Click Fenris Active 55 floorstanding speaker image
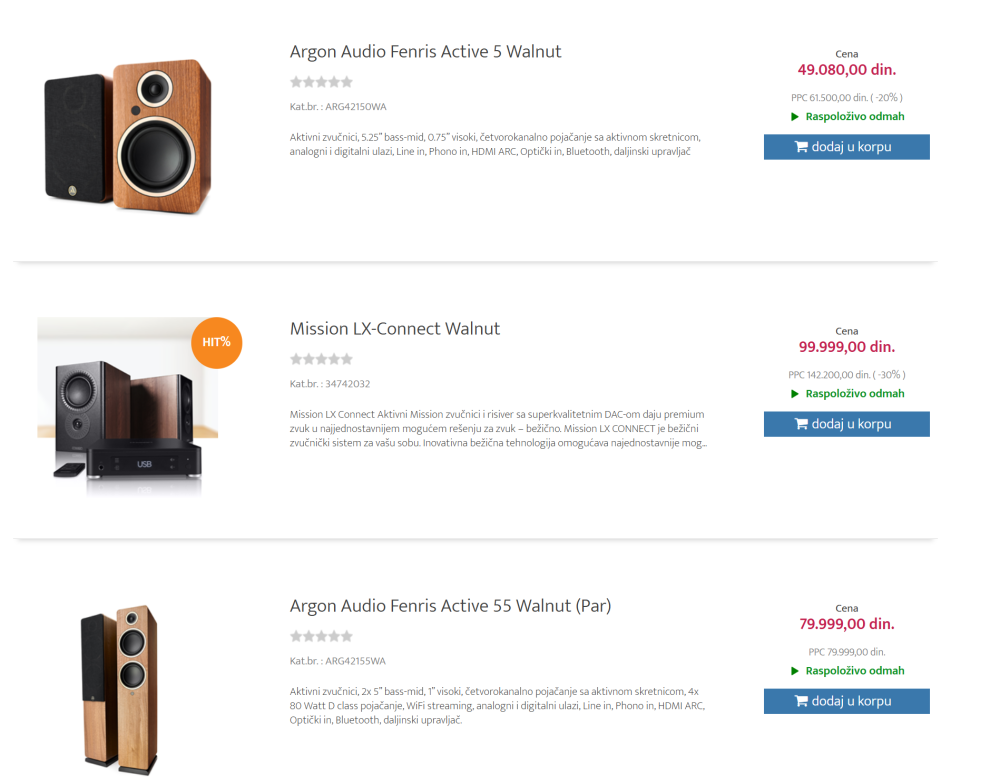1000x784 pixels. tap(119, 687)
